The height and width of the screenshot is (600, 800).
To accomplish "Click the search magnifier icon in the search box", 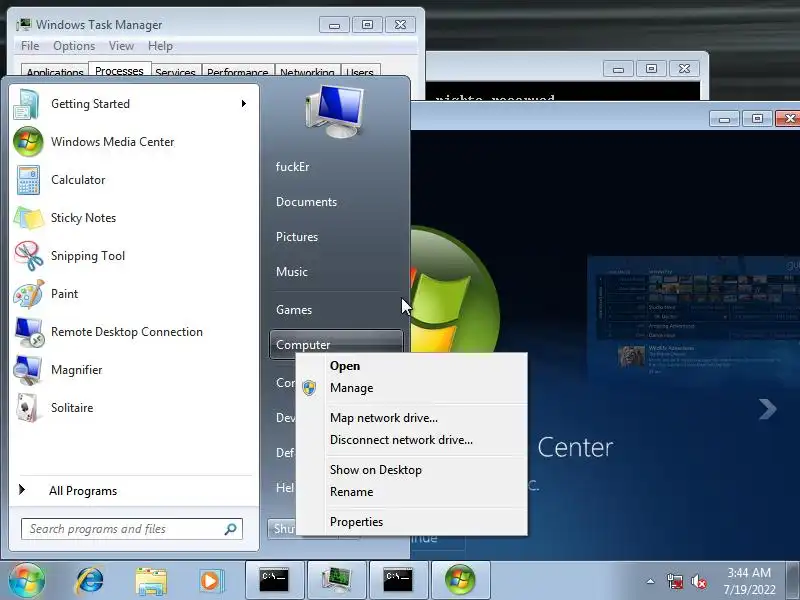I will coord(231,529).
